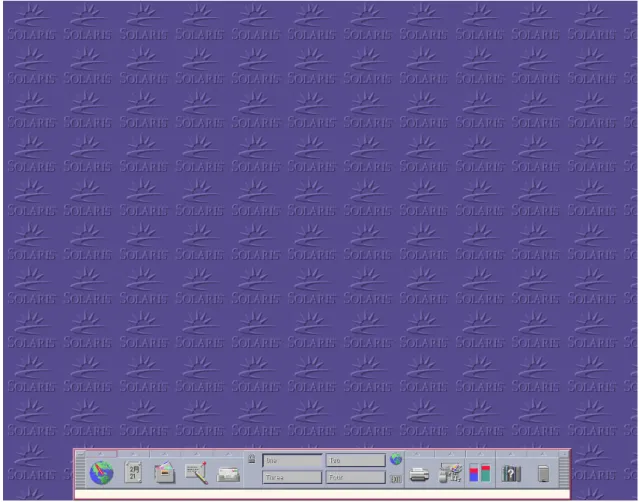Screen dimensions: 639x502
Task: Click the EXIT logout button
Action: point(395,479)
